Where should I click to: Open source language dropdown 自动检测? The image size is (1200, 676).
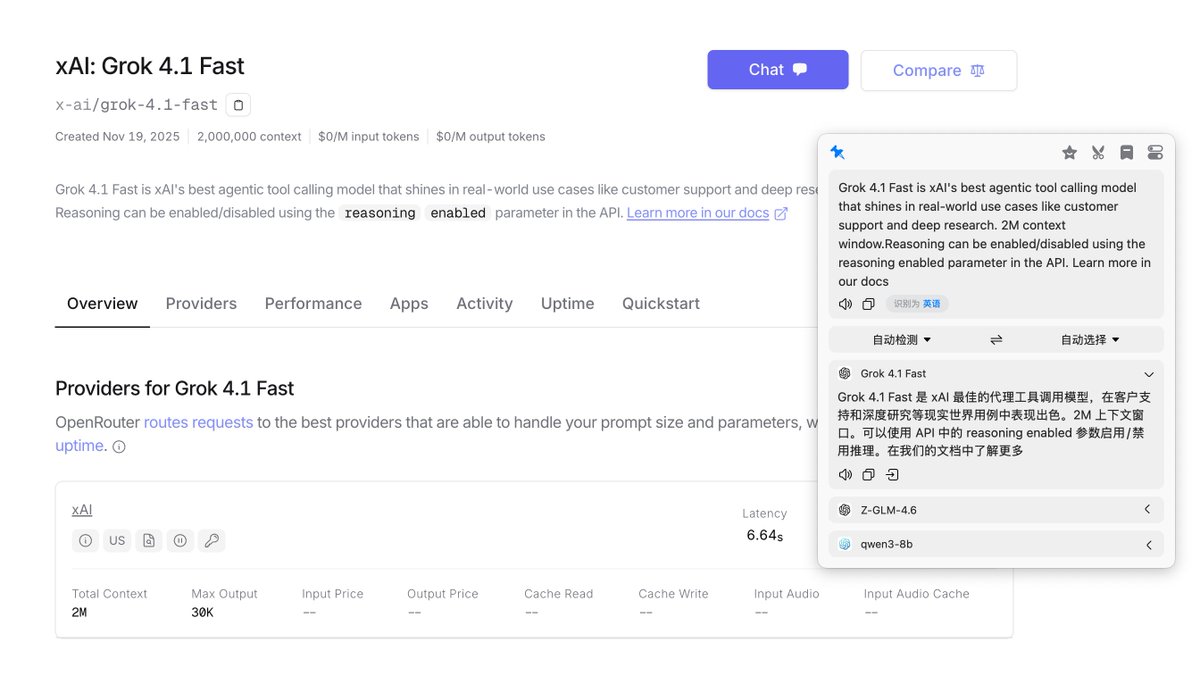coord(902,340)
